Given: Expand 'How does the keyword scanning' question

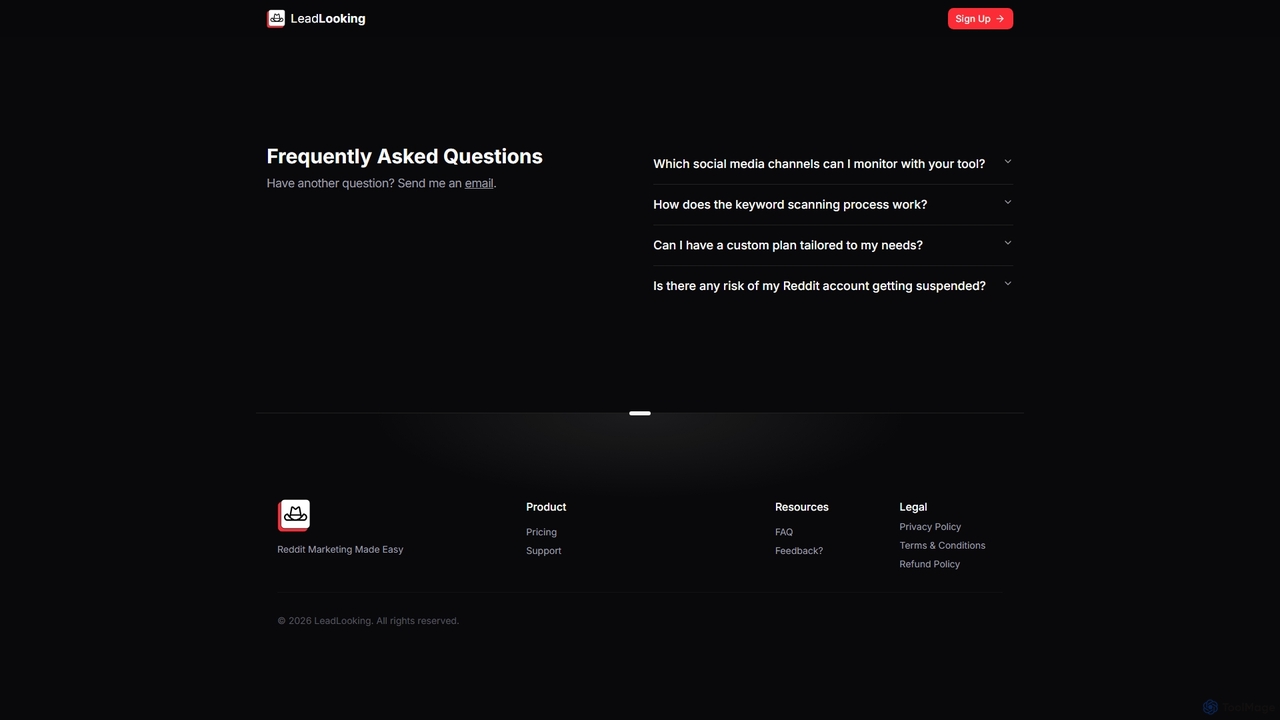Looking at the screenshot, I should [x=833, y=204].
